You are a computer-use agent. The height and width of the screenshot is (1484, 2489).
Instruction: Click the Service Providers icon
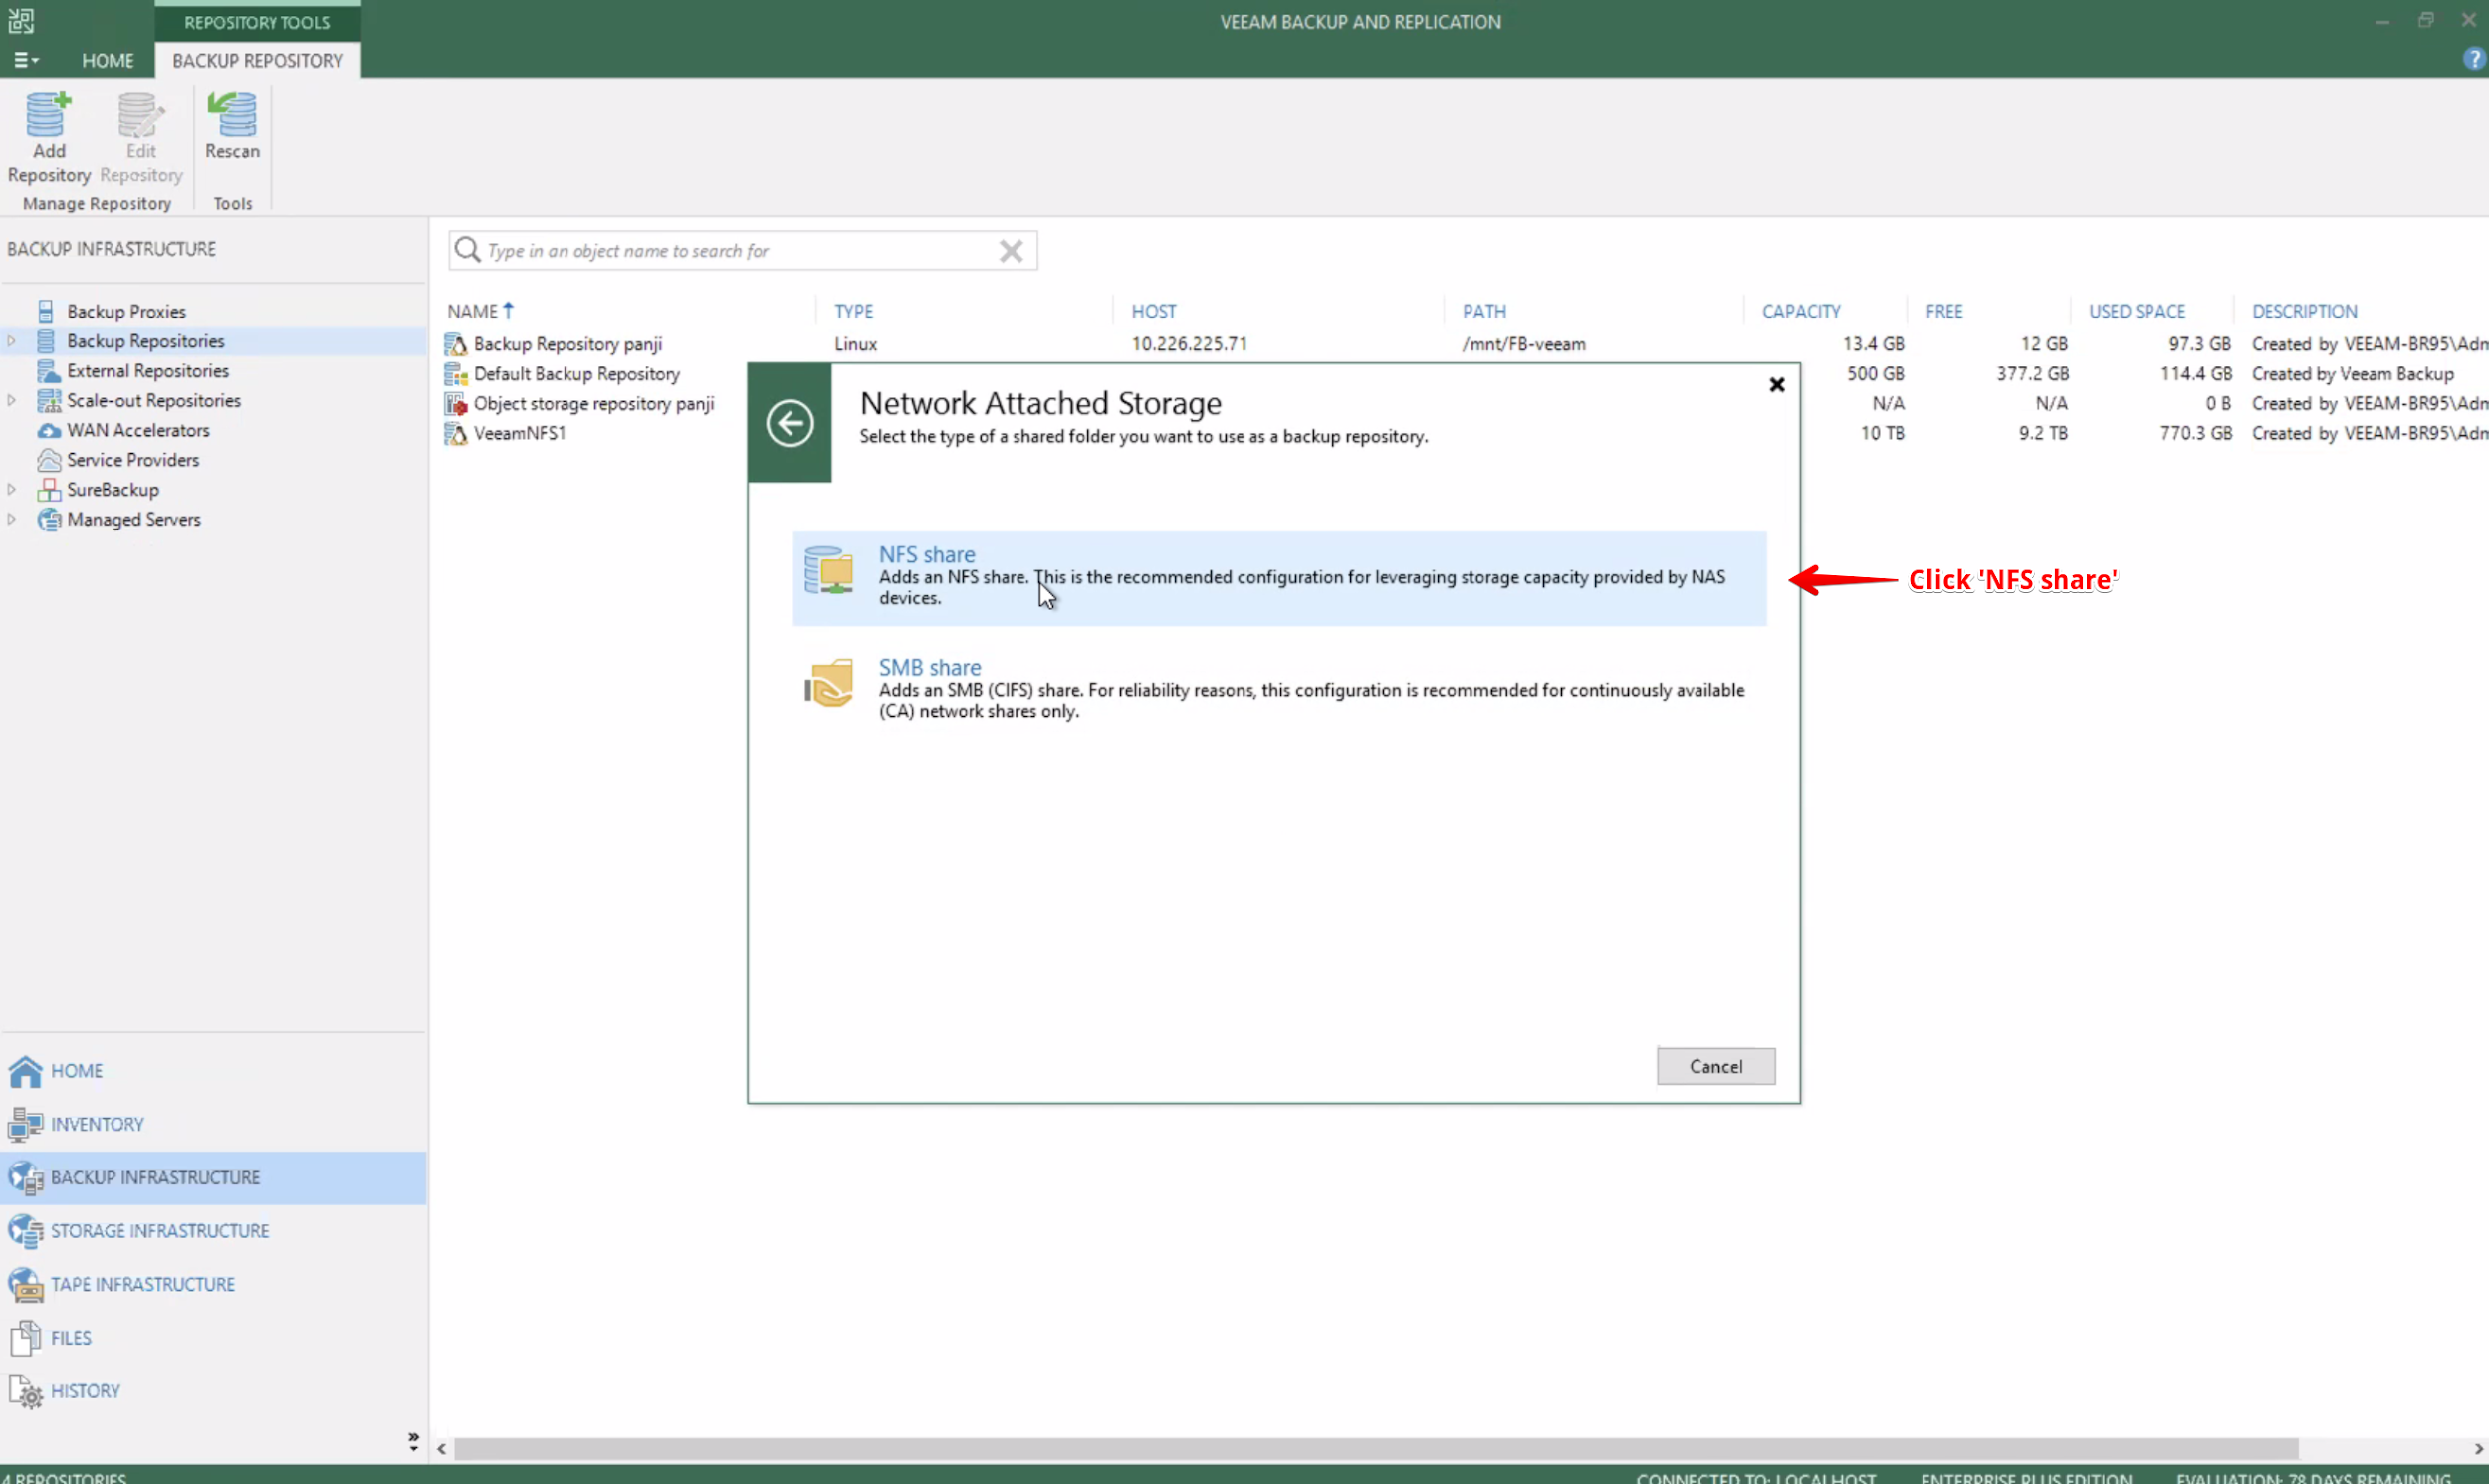pos(48,460)
